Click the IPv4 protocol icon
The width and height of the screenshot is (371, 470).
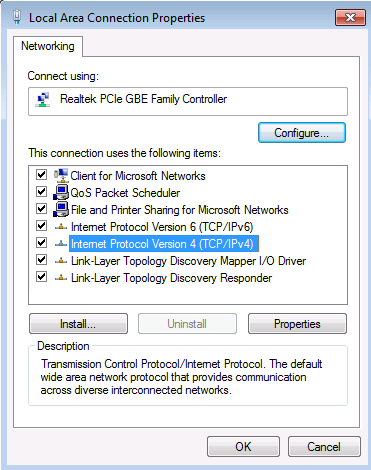[x=61, y=244]
